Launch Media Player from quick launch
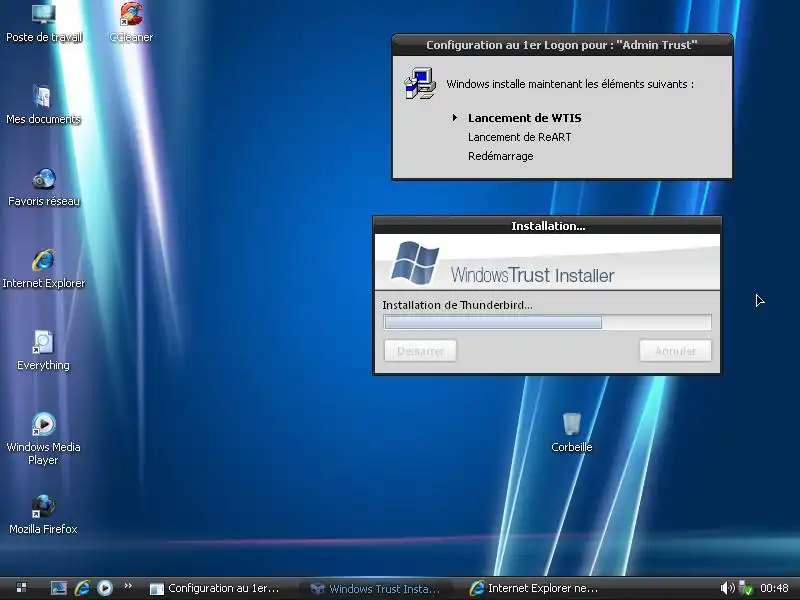The height and width of the screenshot is (600, 800). pyautogui.click(x=105, y=588)
